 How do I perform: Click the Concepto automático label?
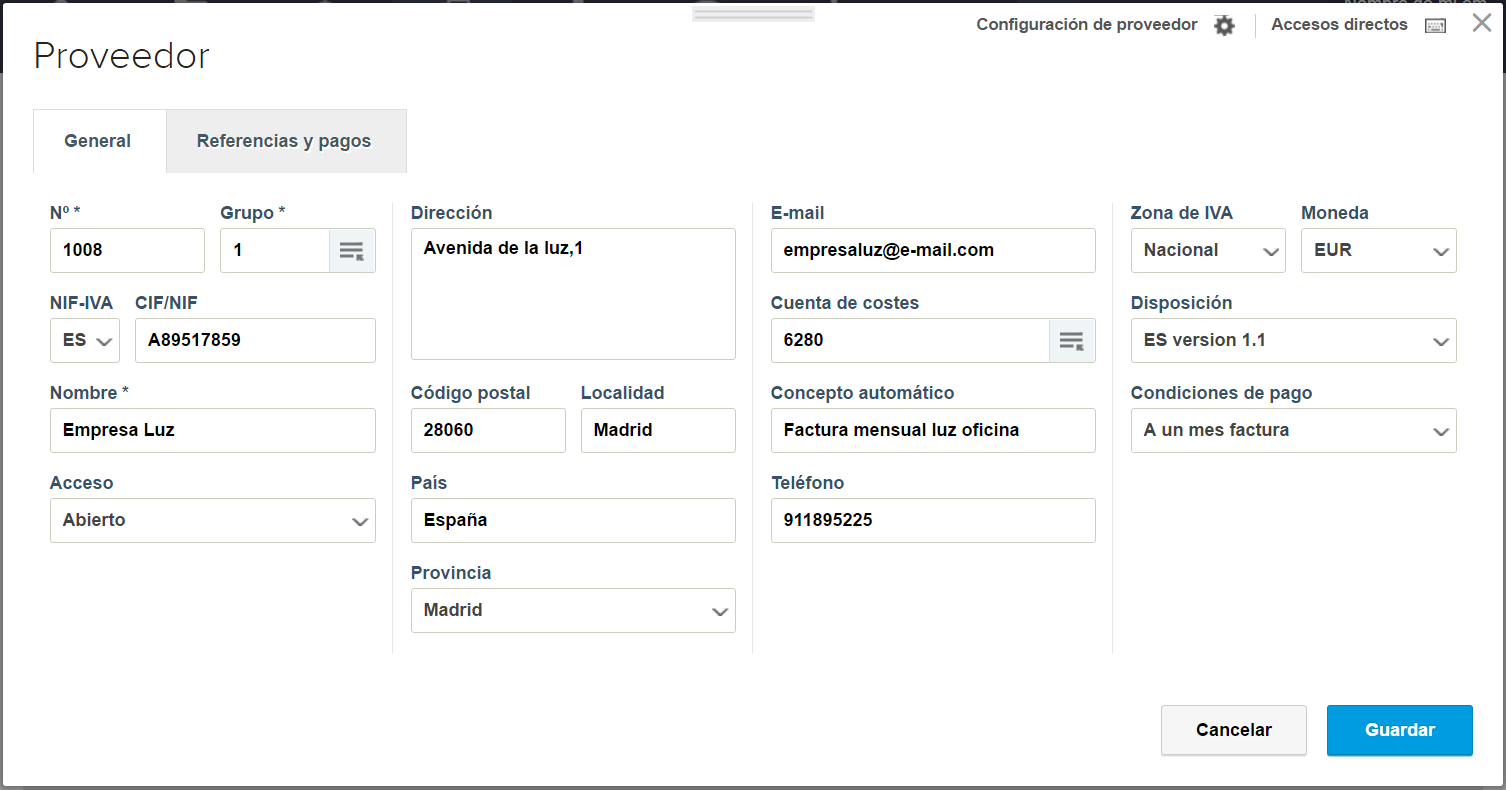pos(862,393)
